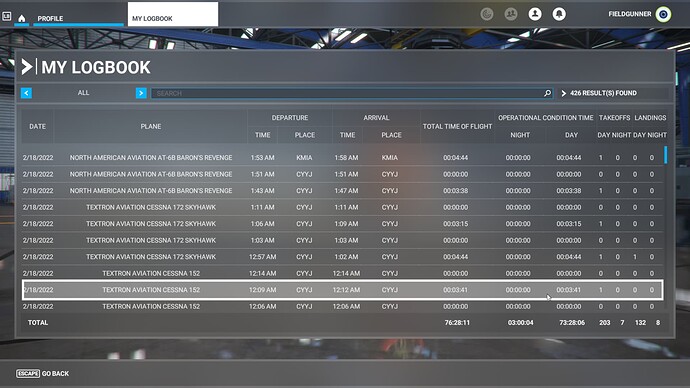Select the highlighted Cessna 152 12:09 AM flight
690x388 pixels.
(x=342, y=290)
